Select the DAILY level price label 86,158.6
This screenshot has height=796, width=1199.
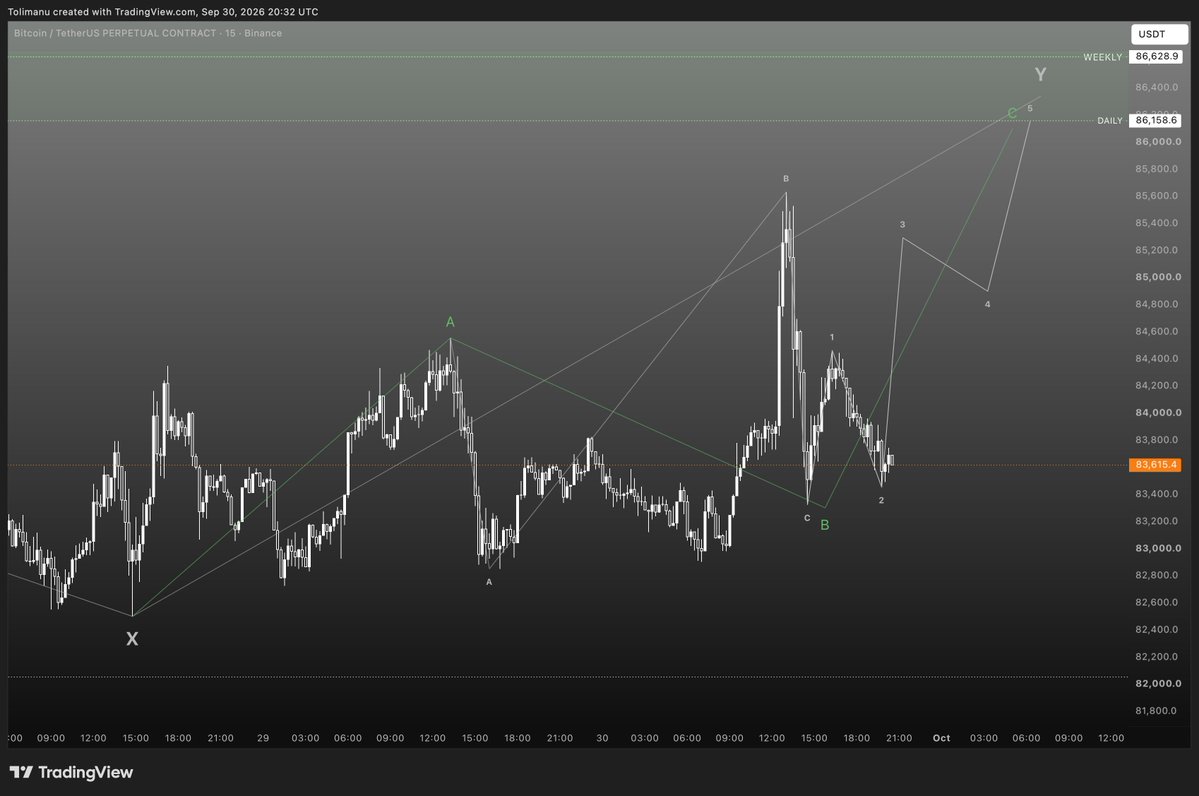(x=1156, y=120)
